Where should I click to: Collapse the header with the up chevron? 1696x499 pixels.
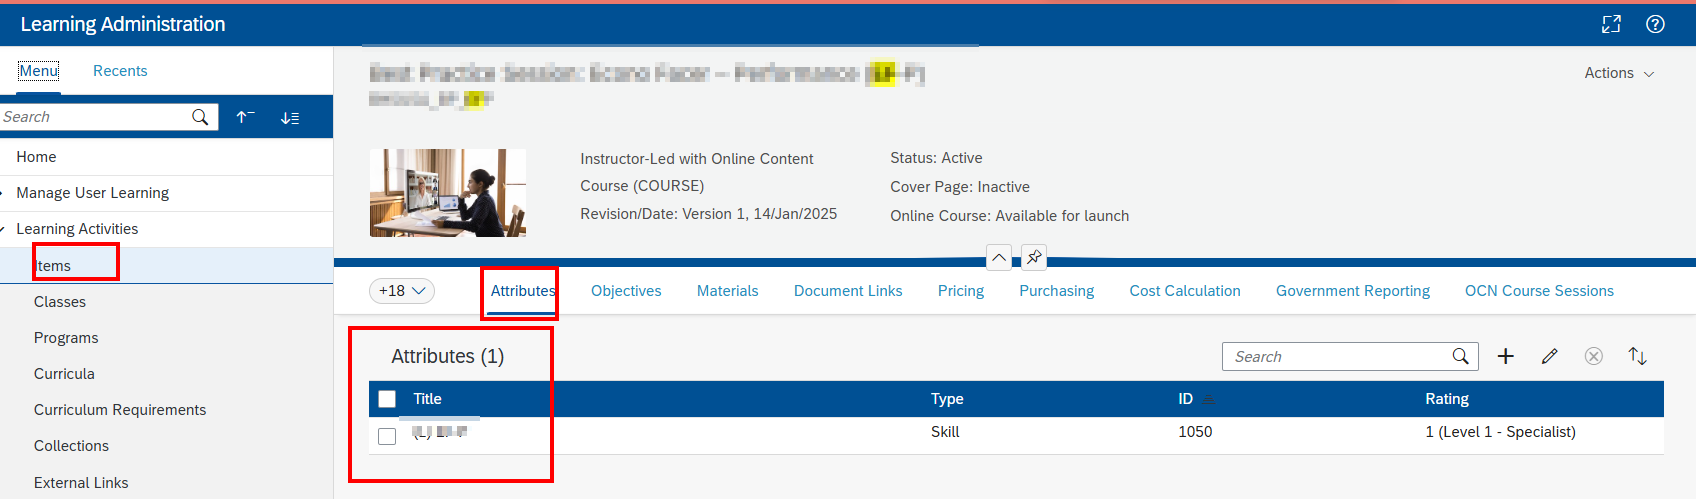998,258
